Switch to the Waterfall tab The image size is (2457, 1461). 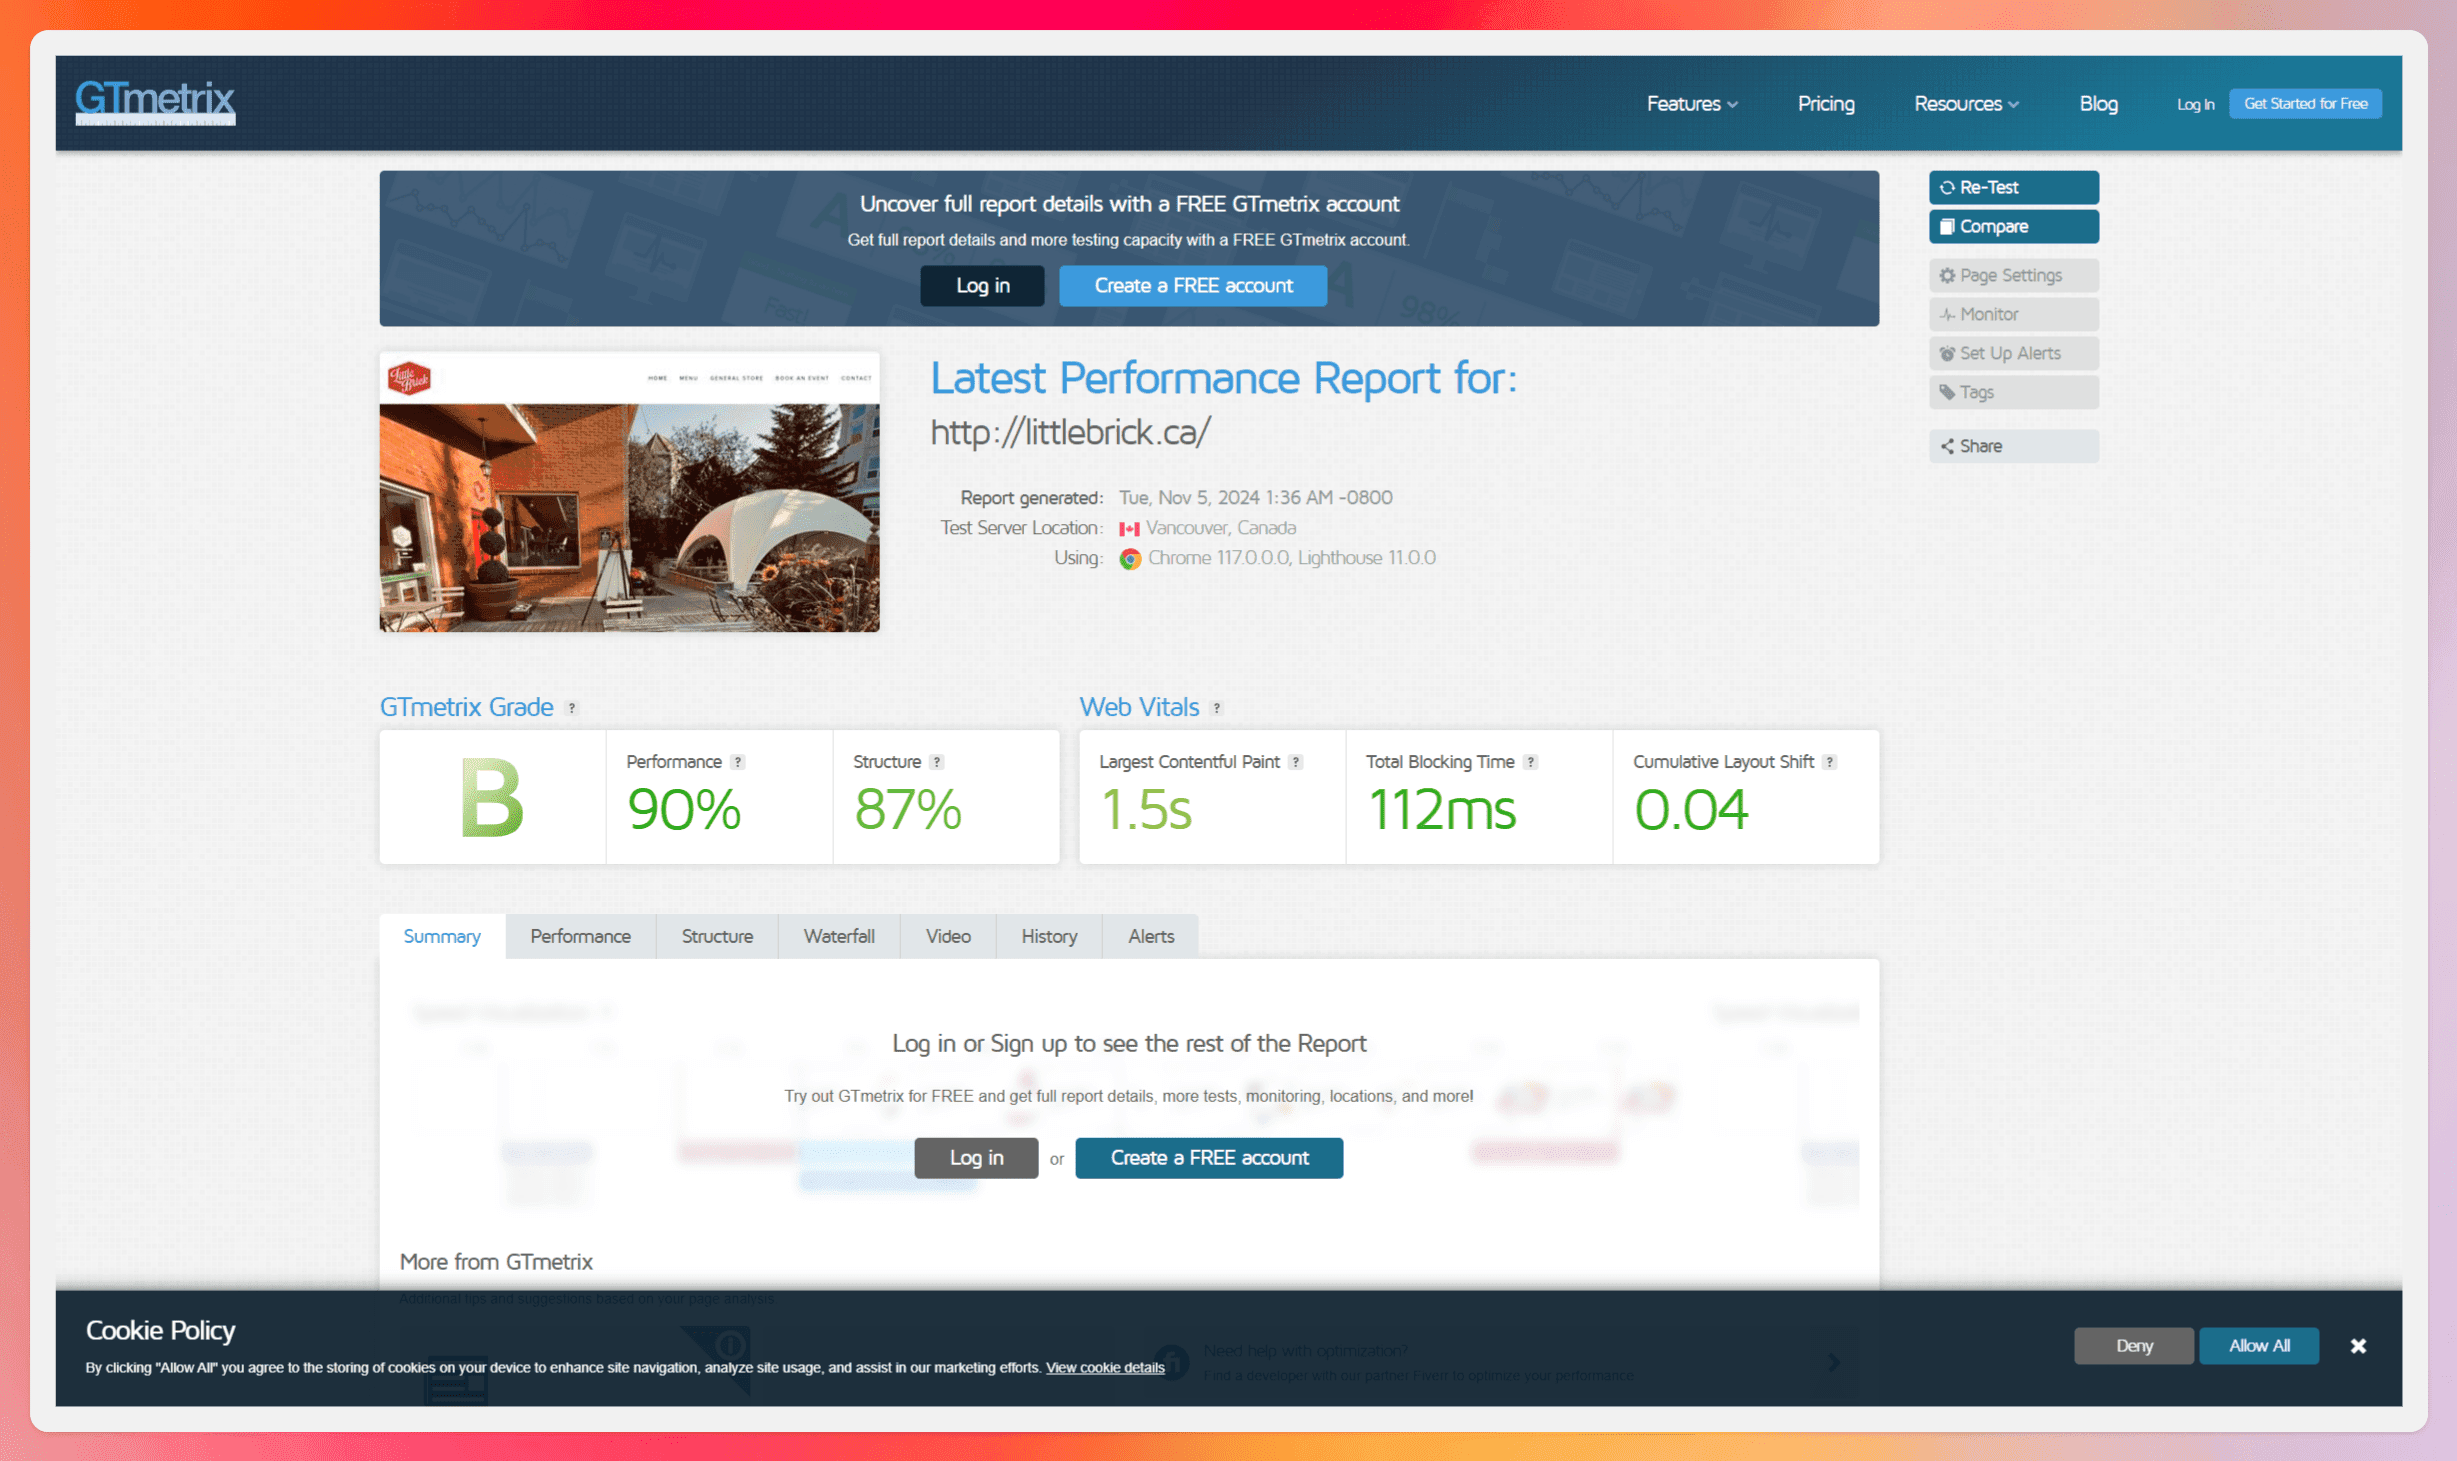(839, 936)
